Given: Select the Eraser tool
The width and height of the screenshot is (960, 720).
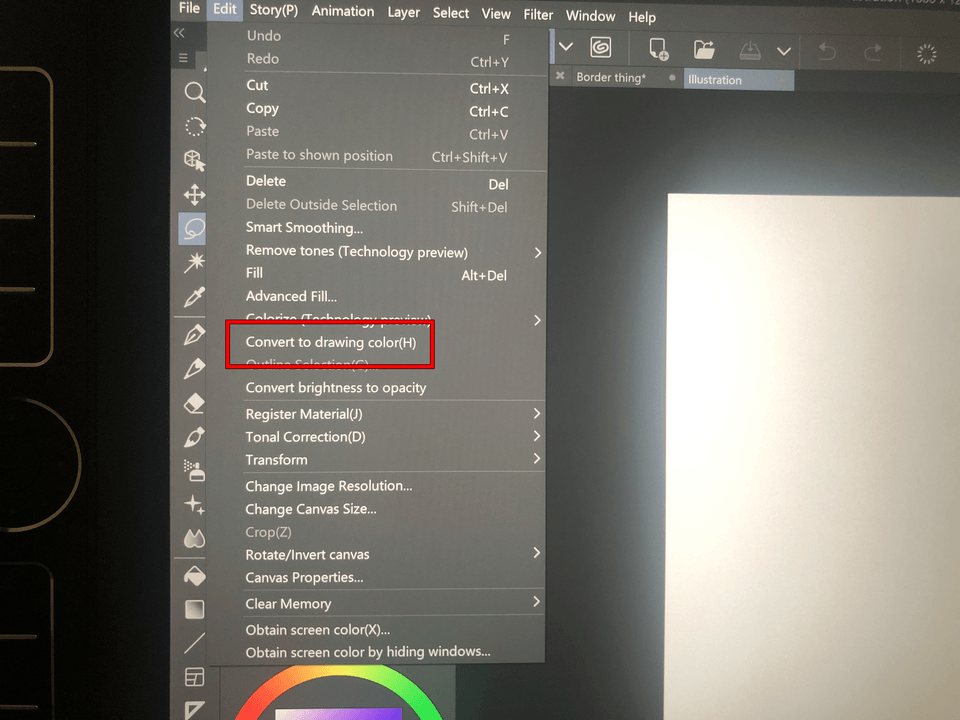Looking at the screenshot, I should 195,403.
